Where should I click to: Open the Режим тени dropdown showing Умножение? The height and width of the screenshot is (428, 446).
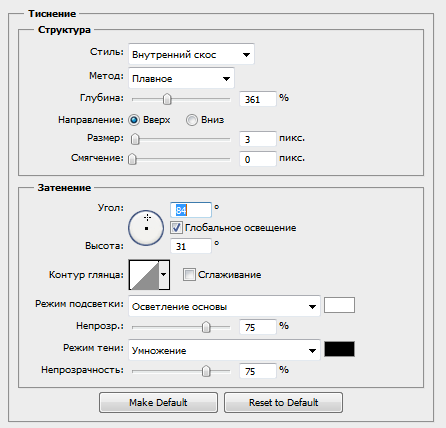(x=224, y=350)
